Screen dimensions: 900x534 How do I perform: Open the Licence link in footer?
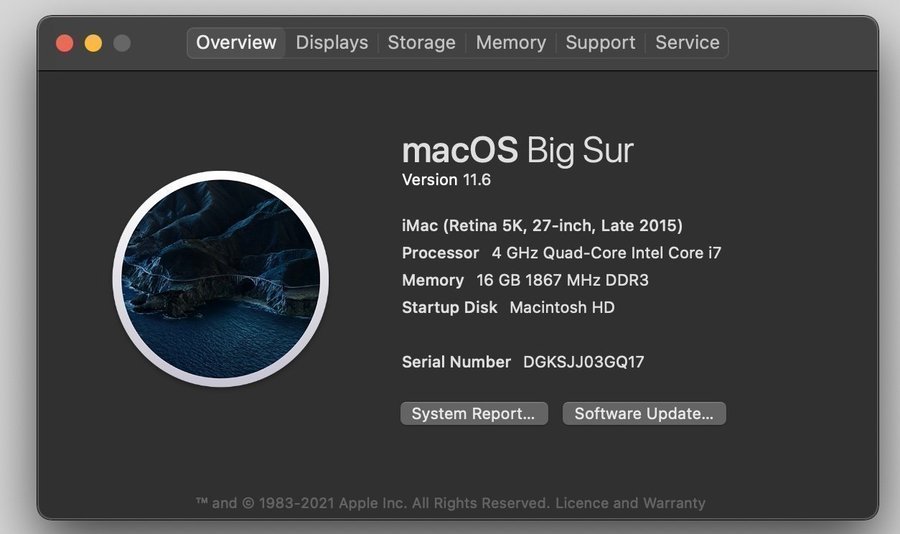click(x=581, y=503)
